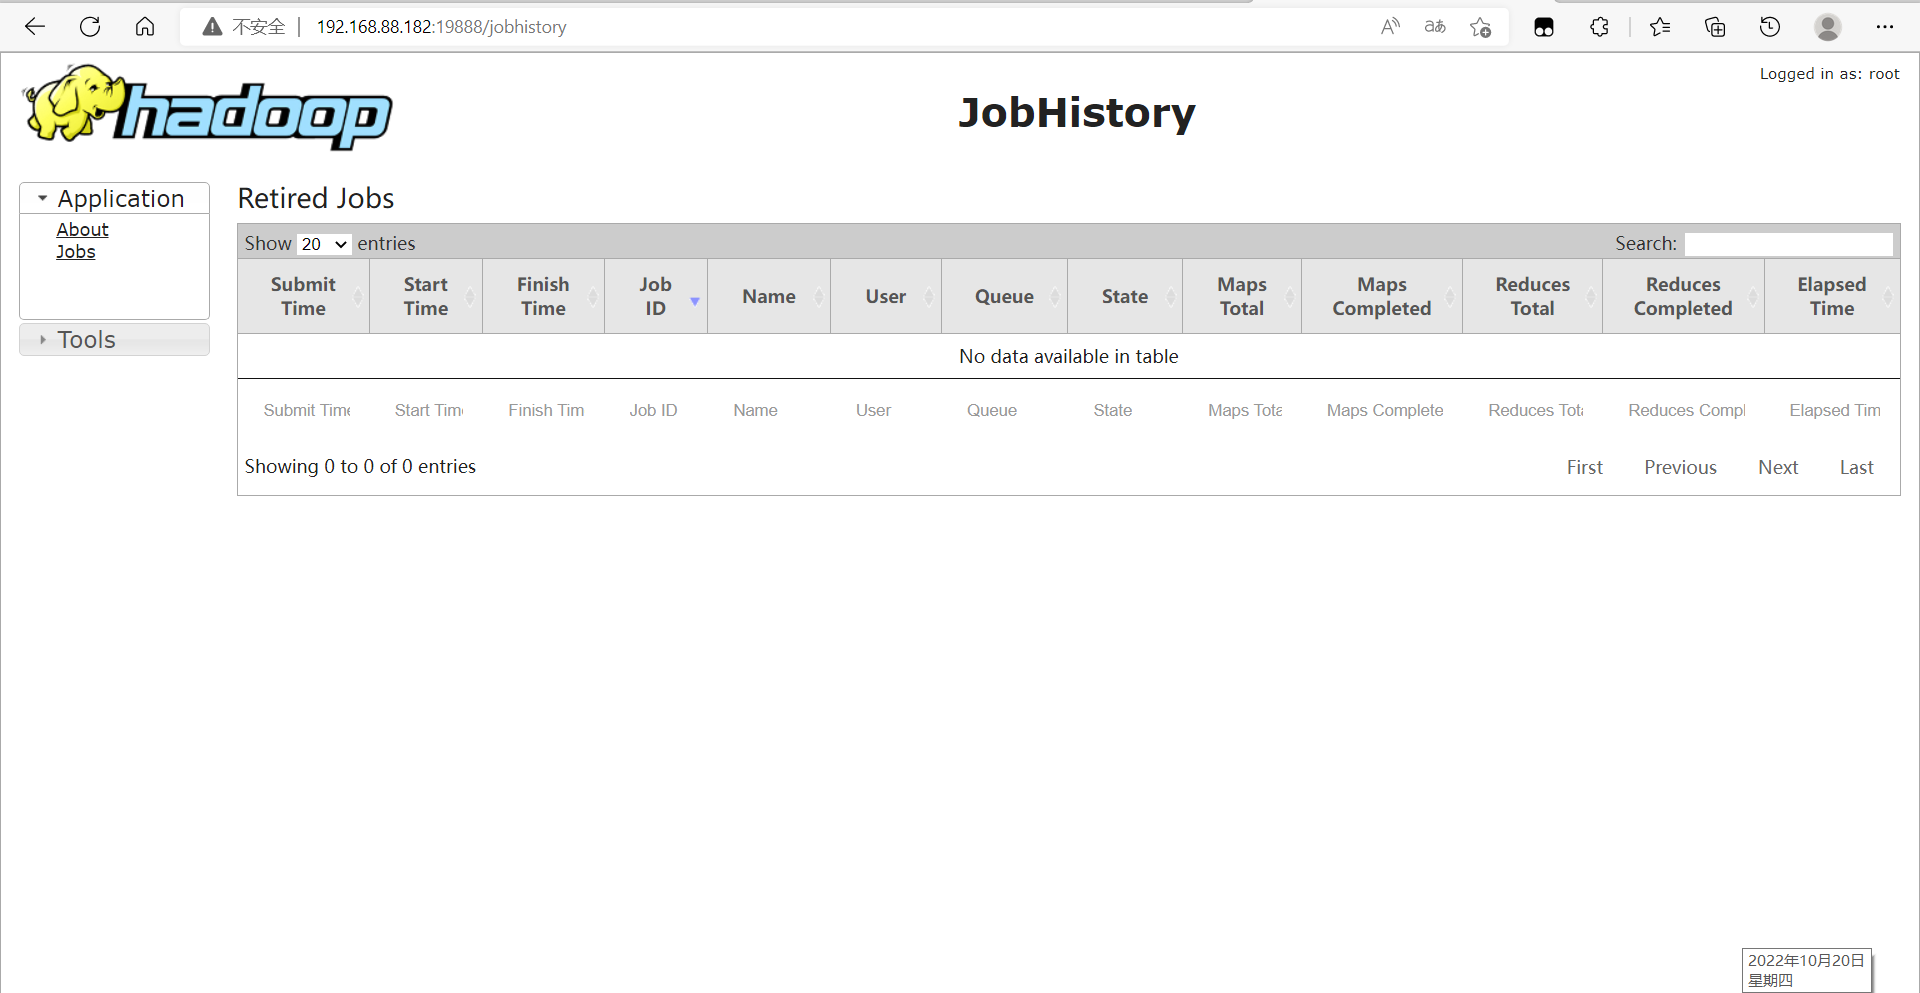
Task: Sort by Maps Total column header
Action: pos(1242,296)
